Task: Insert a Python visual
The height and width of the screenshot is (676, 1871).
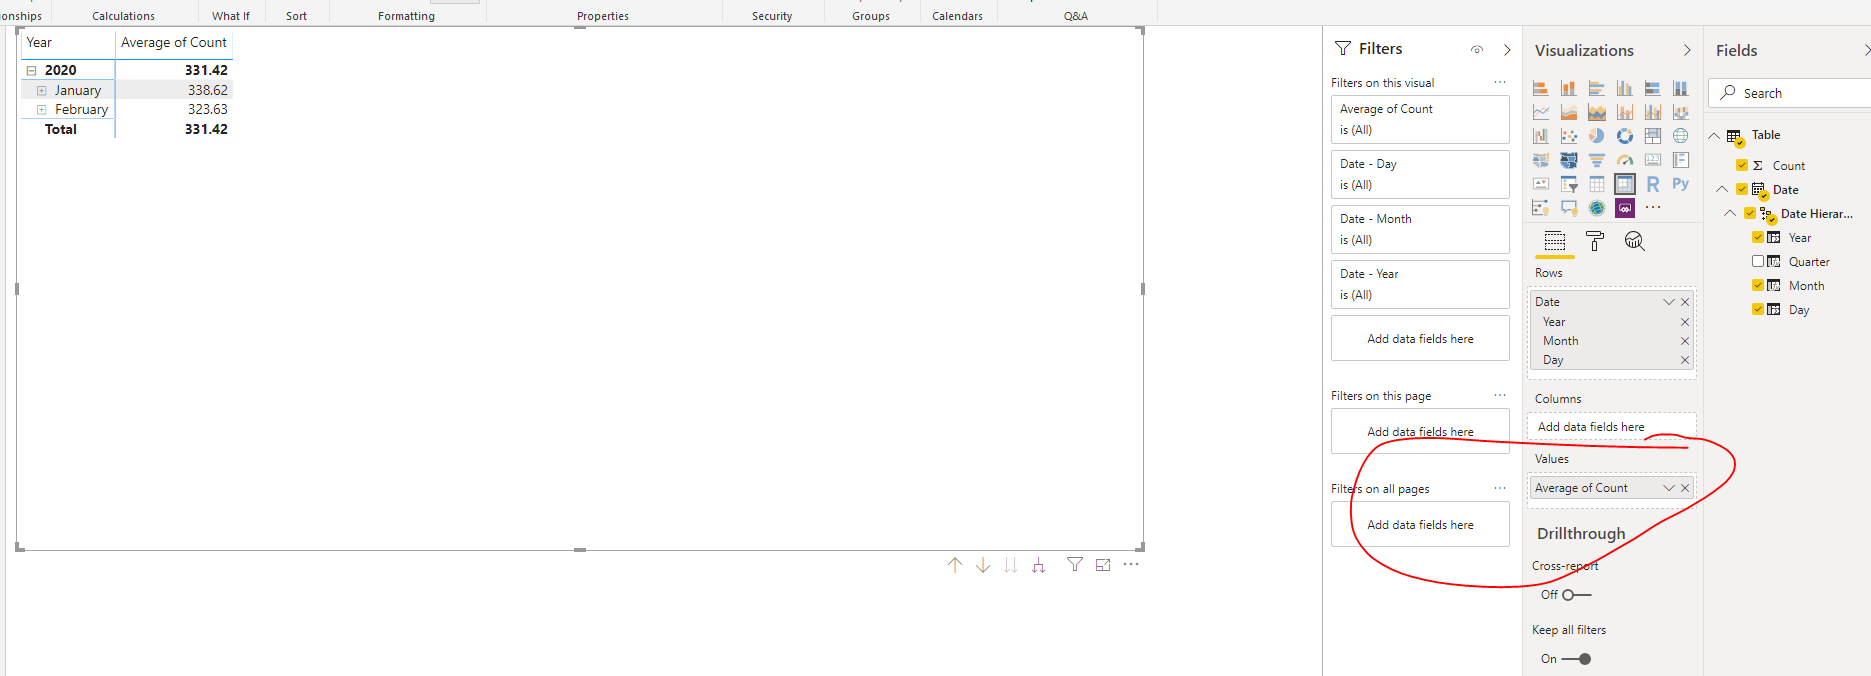Action: pyautogui.click(x=1681, y=184)
